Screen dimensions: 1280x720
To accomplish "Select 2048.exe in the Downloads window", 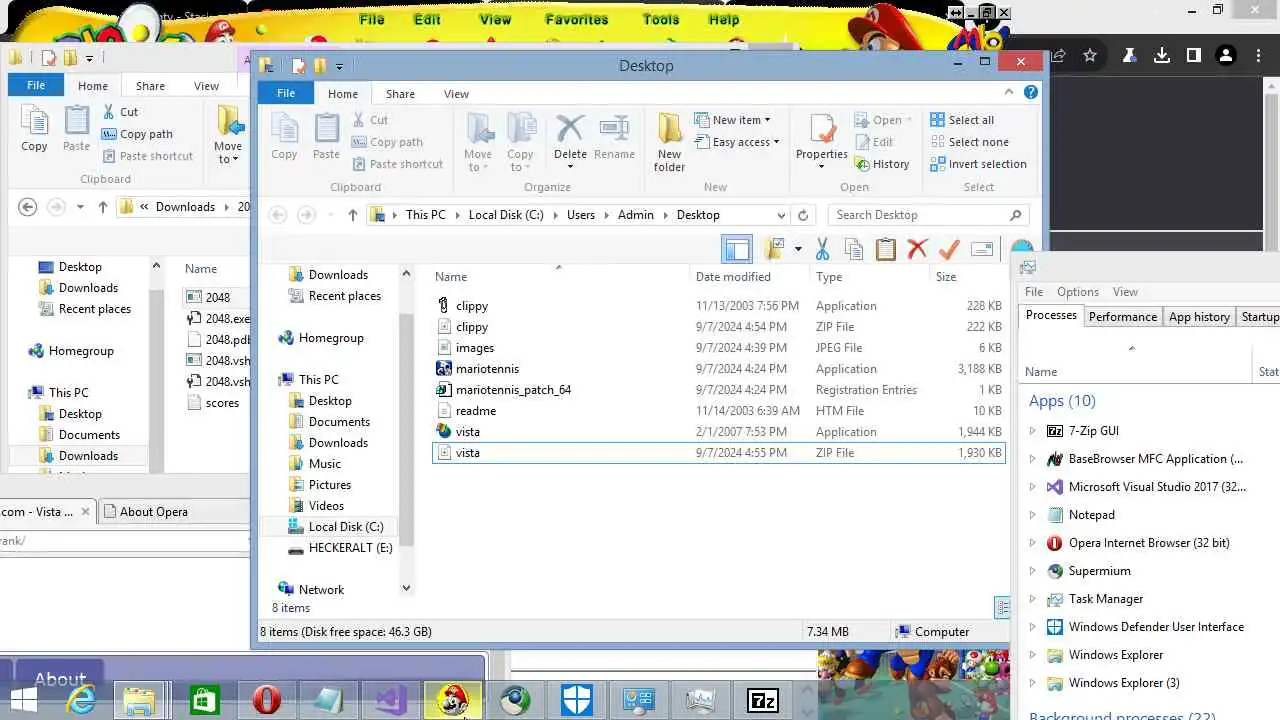I will pyautogui.click(x=219, y=319).
